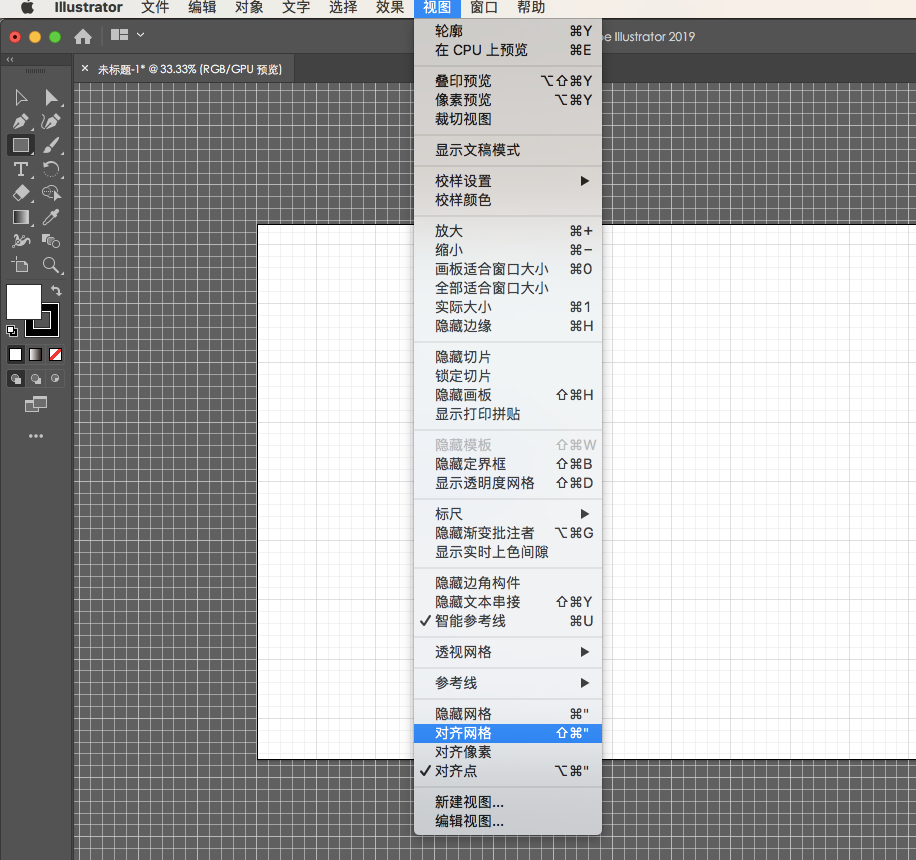Close the 未标题-1 document tab
916x860 pixels.
pos(85,68)
